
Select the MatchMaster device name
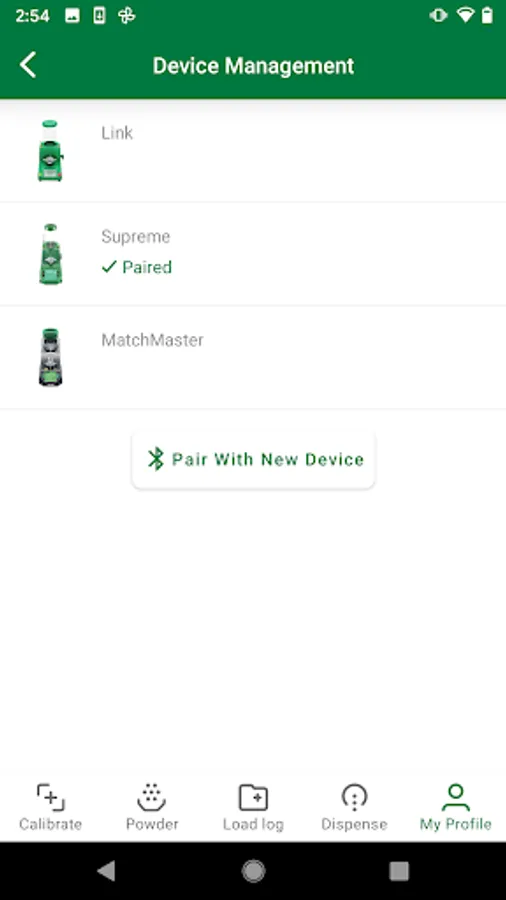(153, 340)
